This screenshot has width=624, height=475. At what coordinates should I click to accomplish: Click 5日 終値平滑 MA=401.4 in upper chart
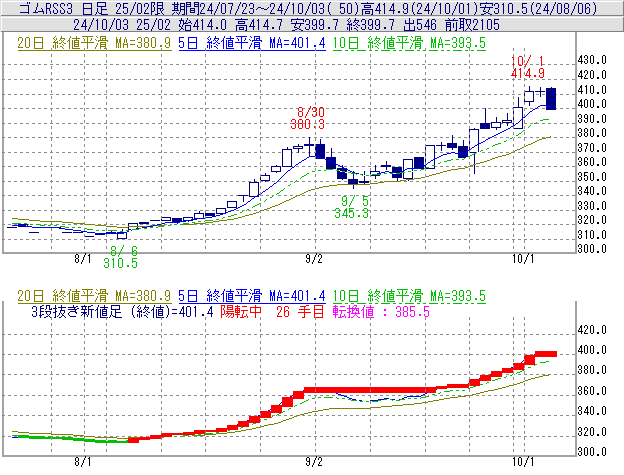click(x=252, y=43)
